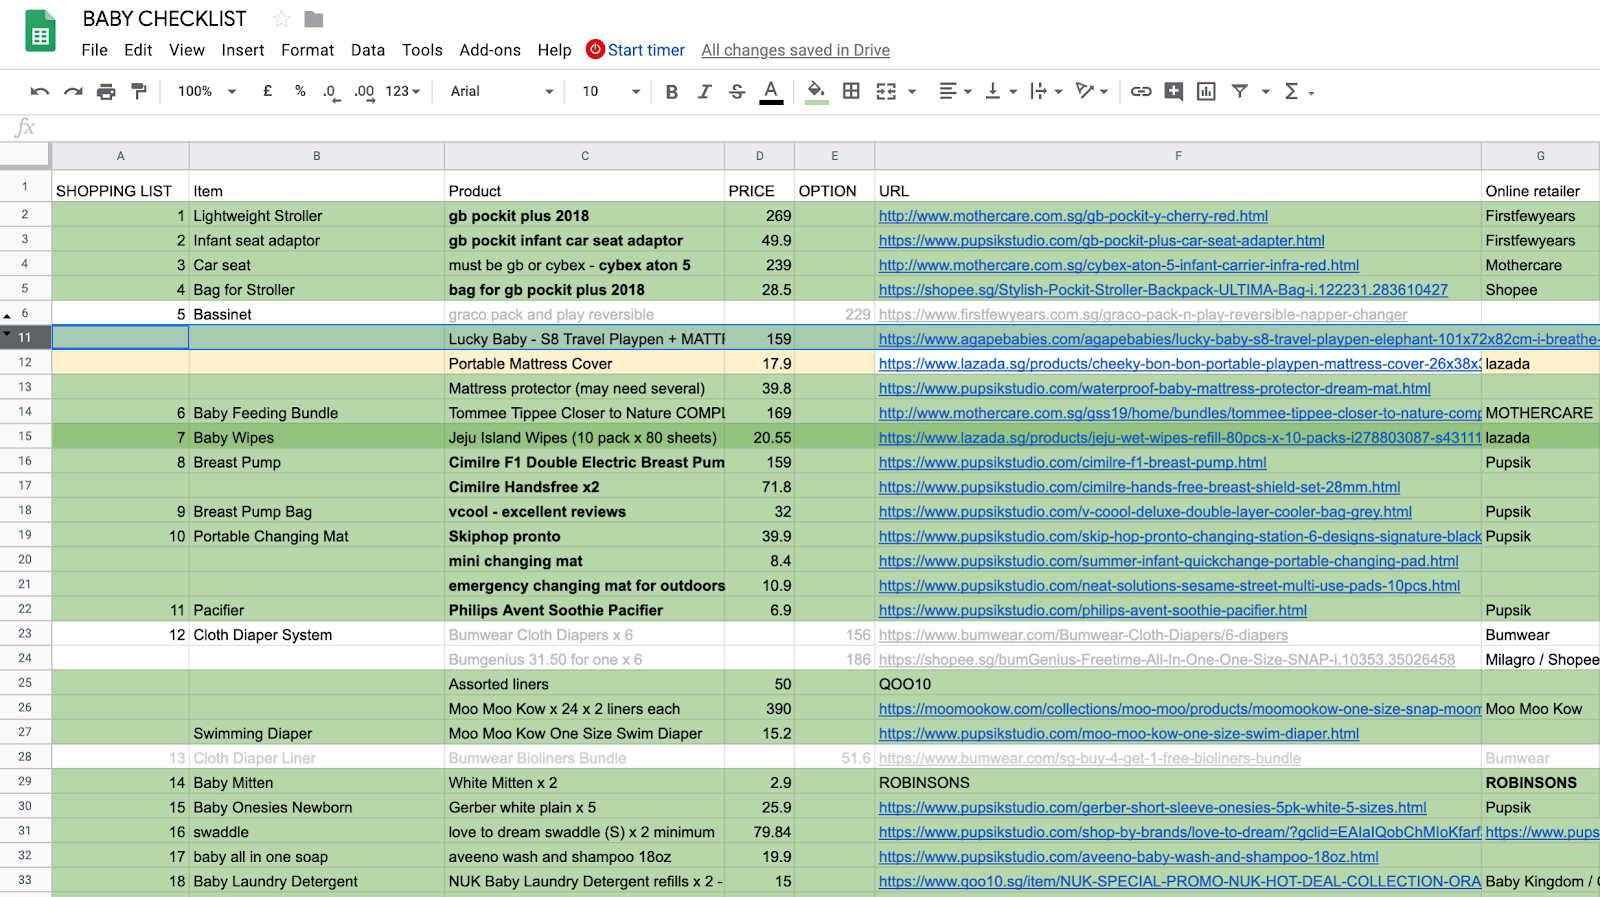The width and height of the screenshot is (1600, 897).
Task: Select column C header
Action: [585, 156]
